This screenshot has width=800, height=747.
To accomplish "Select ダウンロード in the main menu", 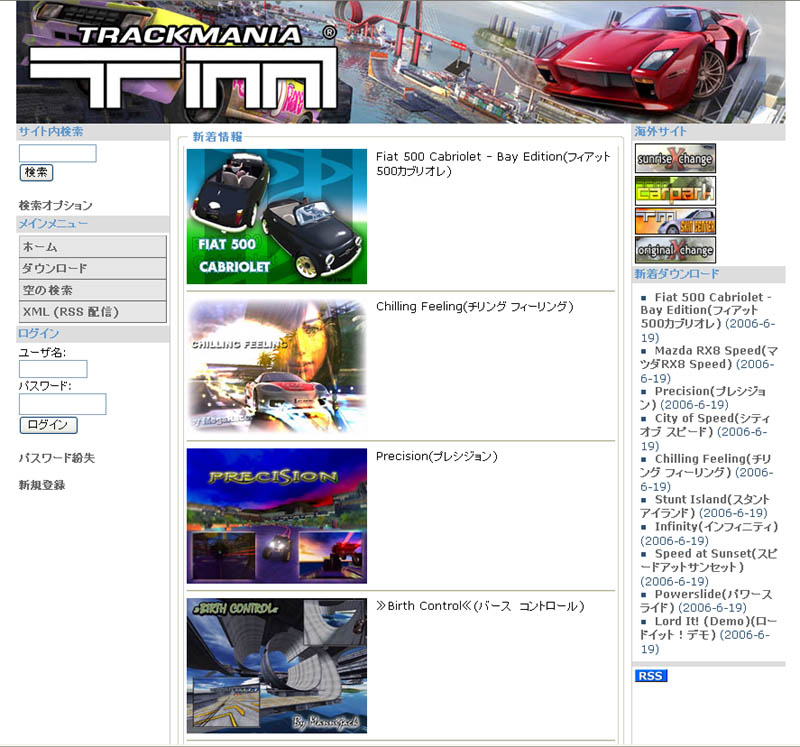I will (x=92, y=269).
